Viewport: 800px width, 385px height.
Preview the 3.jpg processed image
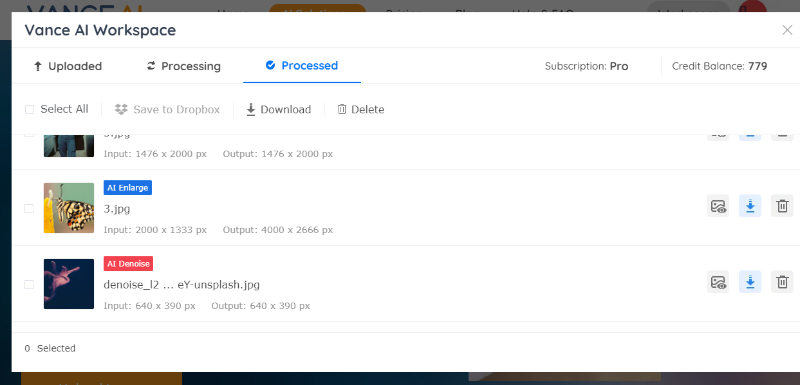718,206
